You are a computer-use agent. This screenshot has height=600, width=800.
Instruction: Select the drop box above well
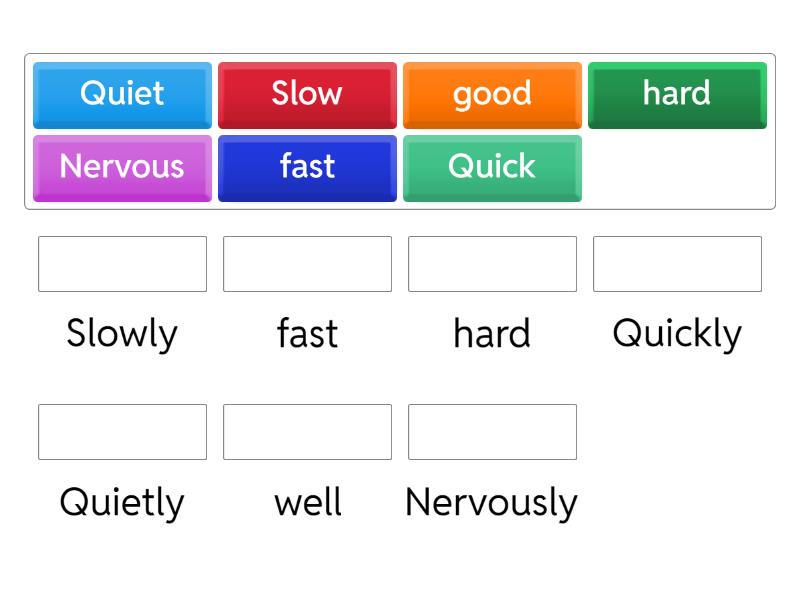307,432
